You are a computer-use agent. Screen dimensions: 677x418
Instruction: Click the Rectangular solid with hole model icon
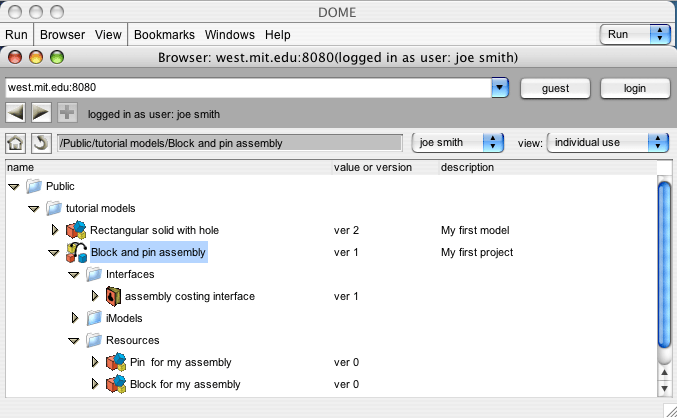76,230
